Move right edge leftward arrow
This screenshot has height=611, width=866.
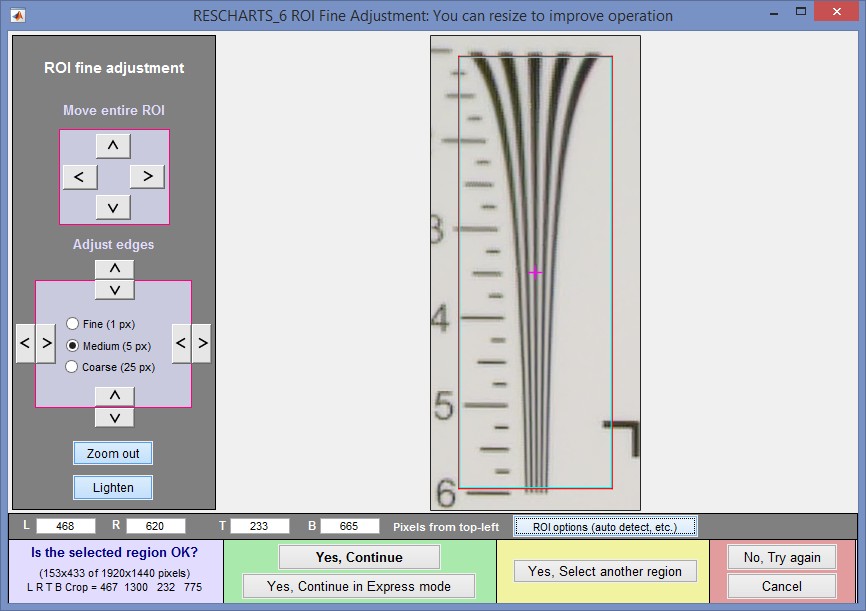coord(181,343)
